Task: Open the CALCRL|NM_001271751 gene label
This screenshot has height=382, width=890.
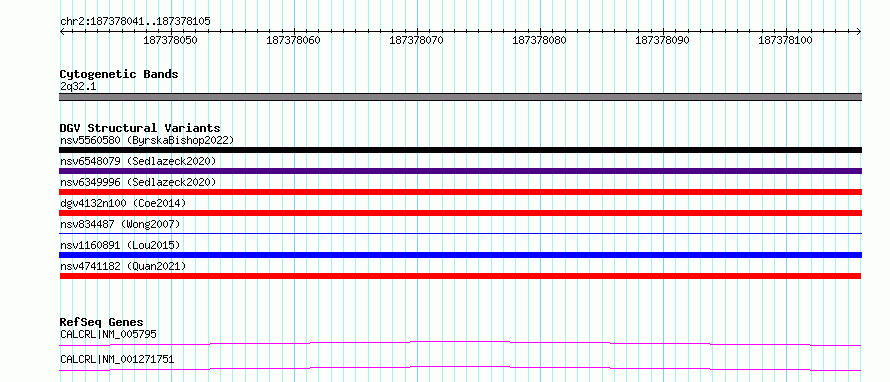Action: pos(117,360)
